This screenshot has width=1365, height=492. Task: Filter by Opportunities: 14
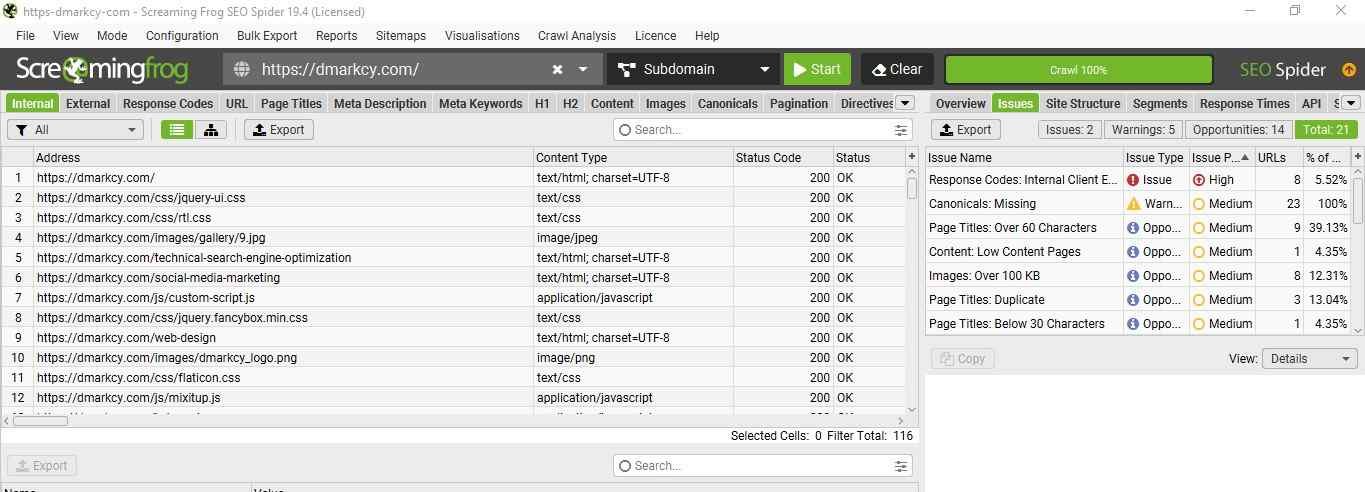pyautogui.click(x=1238, y=129)
